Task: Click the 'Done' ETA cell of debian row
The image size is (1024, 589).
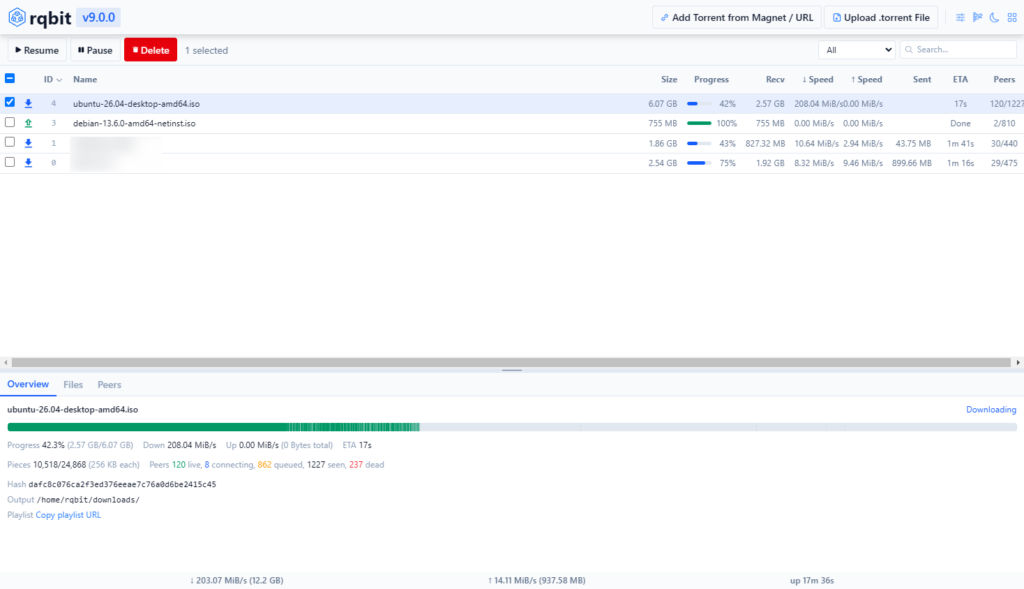Action: point(960,123)
